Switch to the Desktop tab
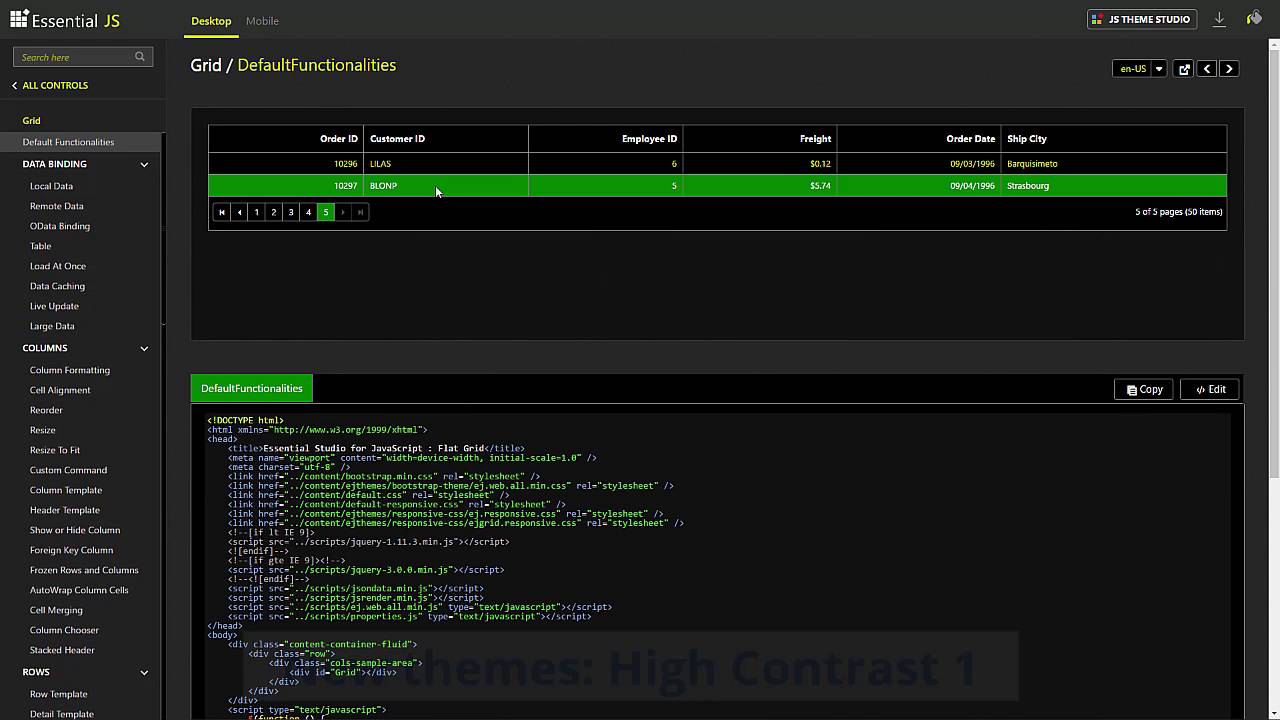The height and width of the screenshot is (720, 1280). tap(211, 21)
